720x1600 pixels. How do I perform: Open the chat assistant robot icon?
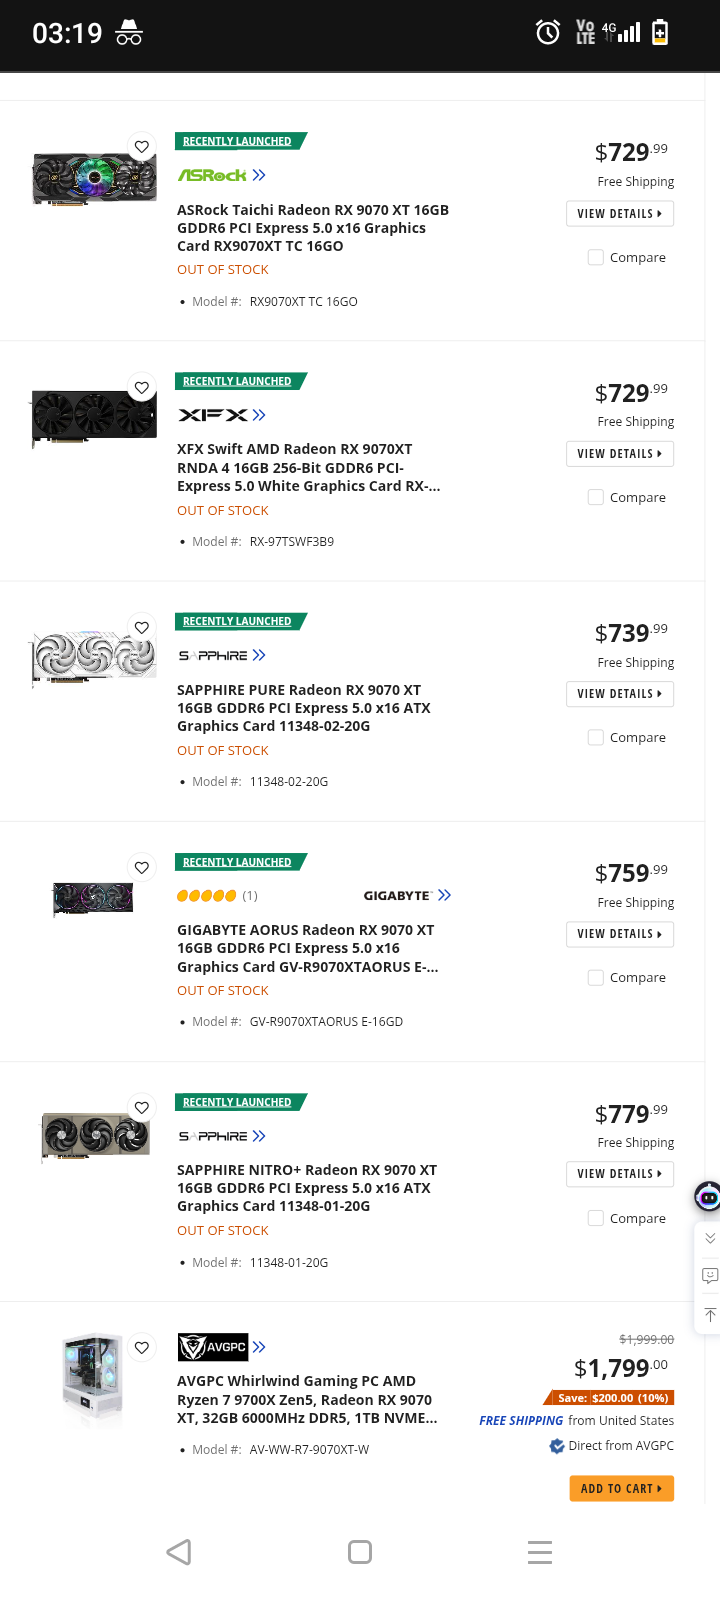(708, 1196)
